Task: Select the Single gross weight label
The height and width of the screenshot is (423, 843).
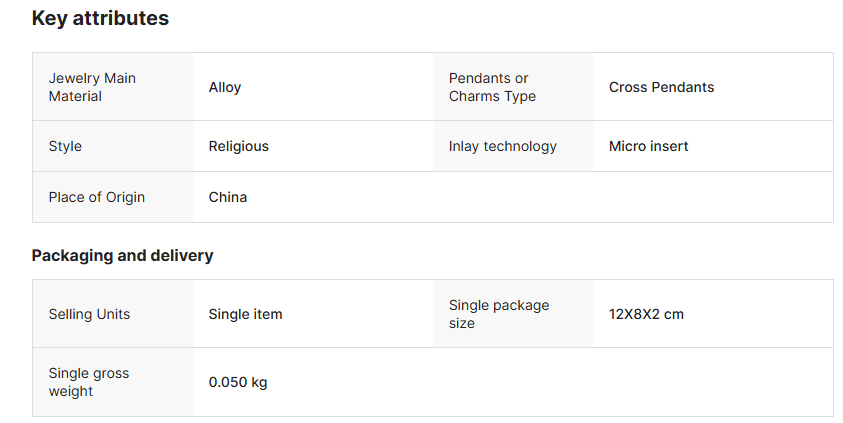Action: pos(89,382)
